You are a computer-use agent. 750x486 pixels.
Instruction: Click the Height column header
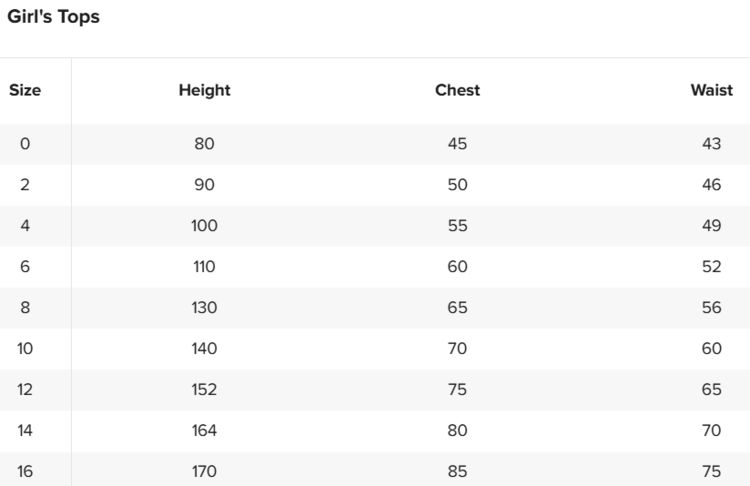(204, 90)
